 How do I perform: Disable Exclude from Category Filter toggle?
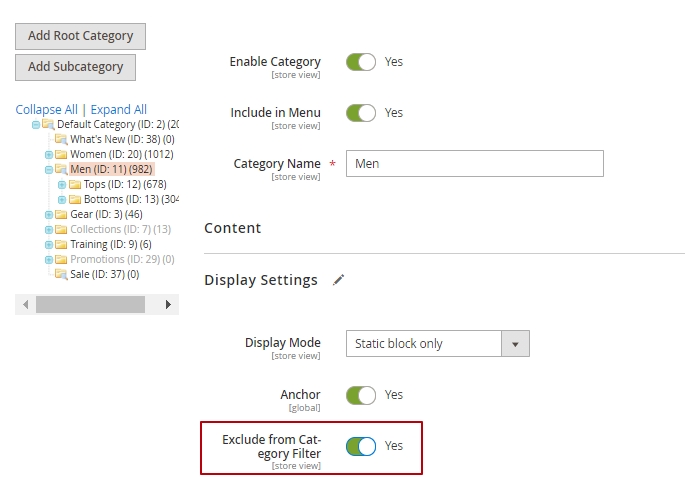[x=361, y=446]
